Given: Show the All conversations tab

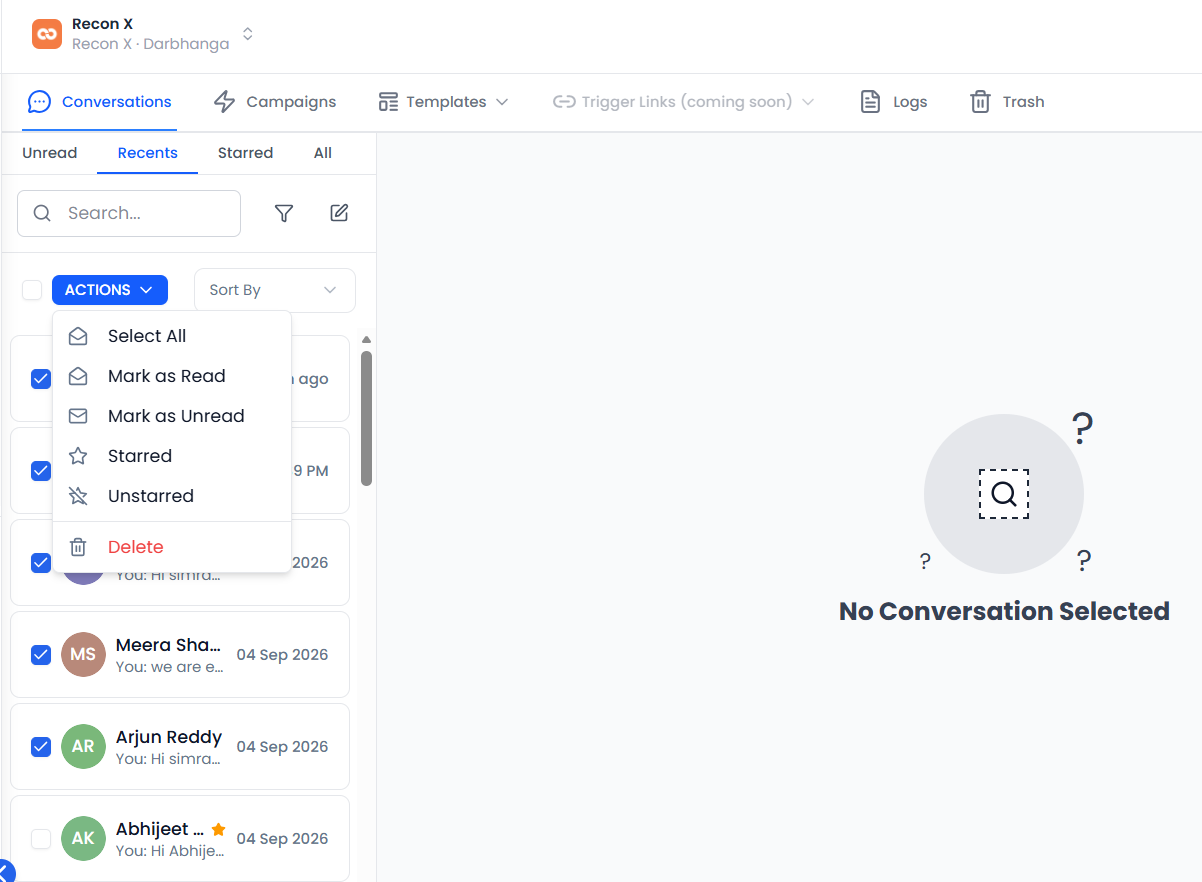Looking at the screenshot, I should (323, 153).
